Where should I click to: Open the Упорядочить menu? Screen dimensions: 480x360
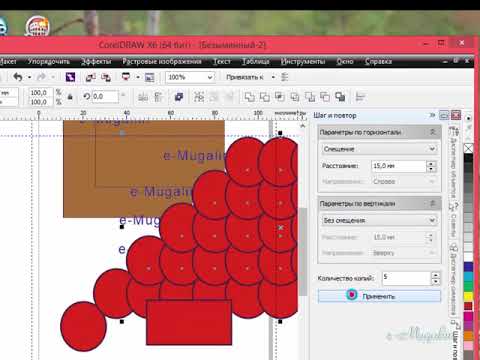tap(49, 61)
